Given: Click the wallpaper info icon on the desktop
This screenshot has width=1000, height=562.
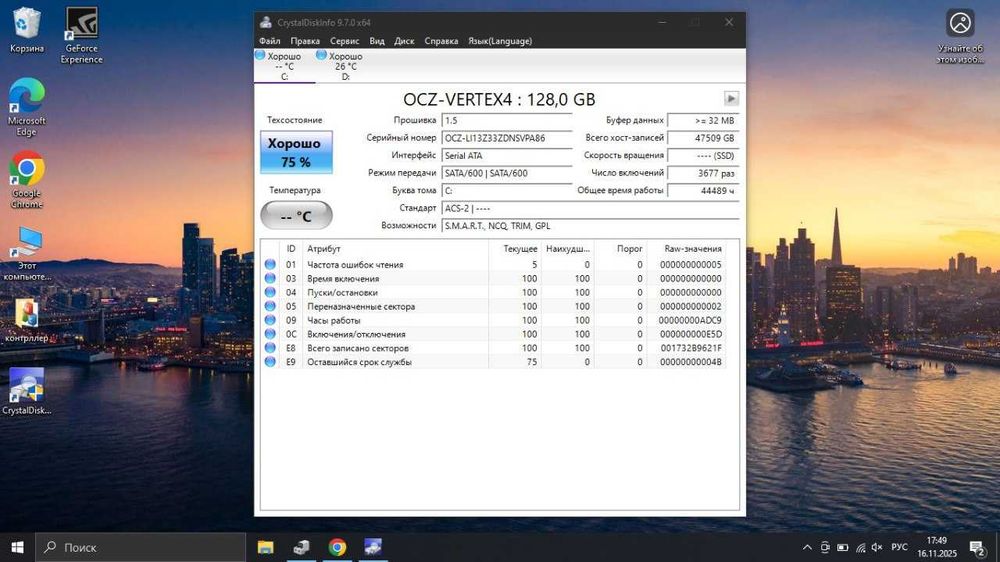Looking at the screenshot, I should pyautogui.click(x=960, y=36).
